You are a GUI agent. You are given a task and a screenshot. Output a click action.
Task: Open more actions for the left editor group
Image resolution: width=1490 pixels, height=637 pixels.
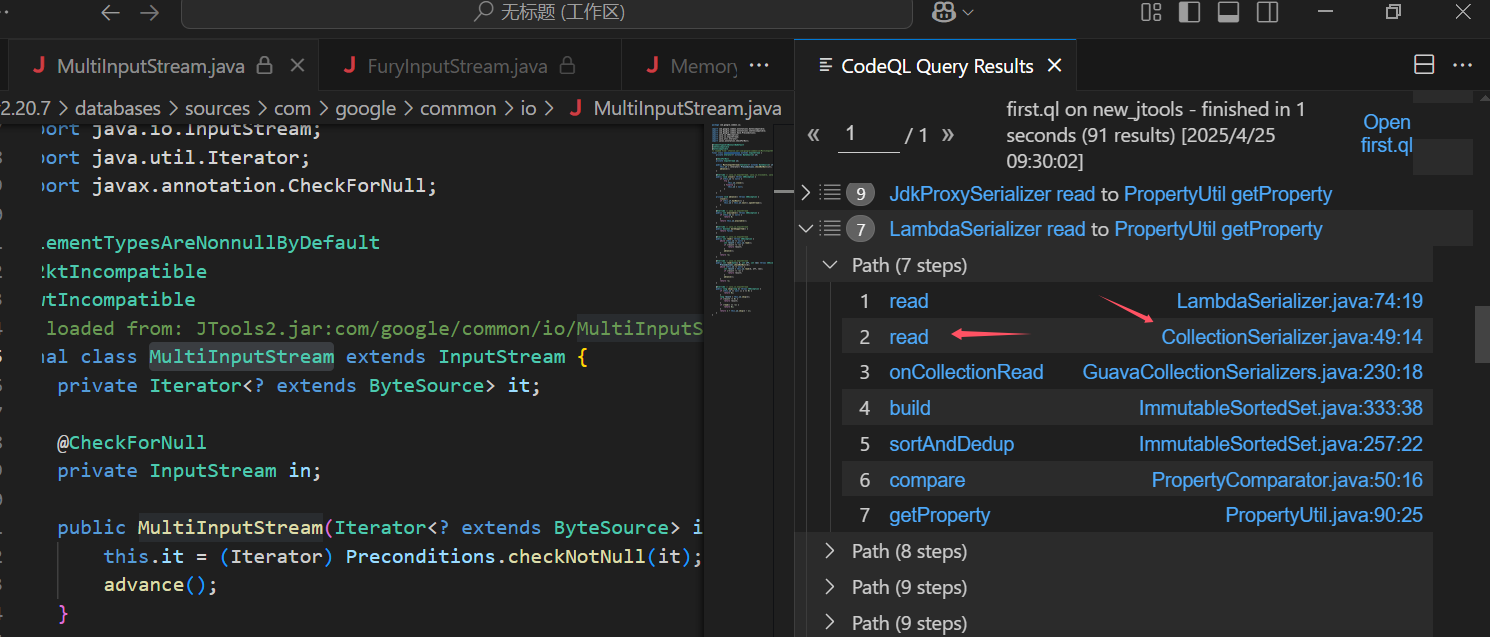[x=760, y=65]
